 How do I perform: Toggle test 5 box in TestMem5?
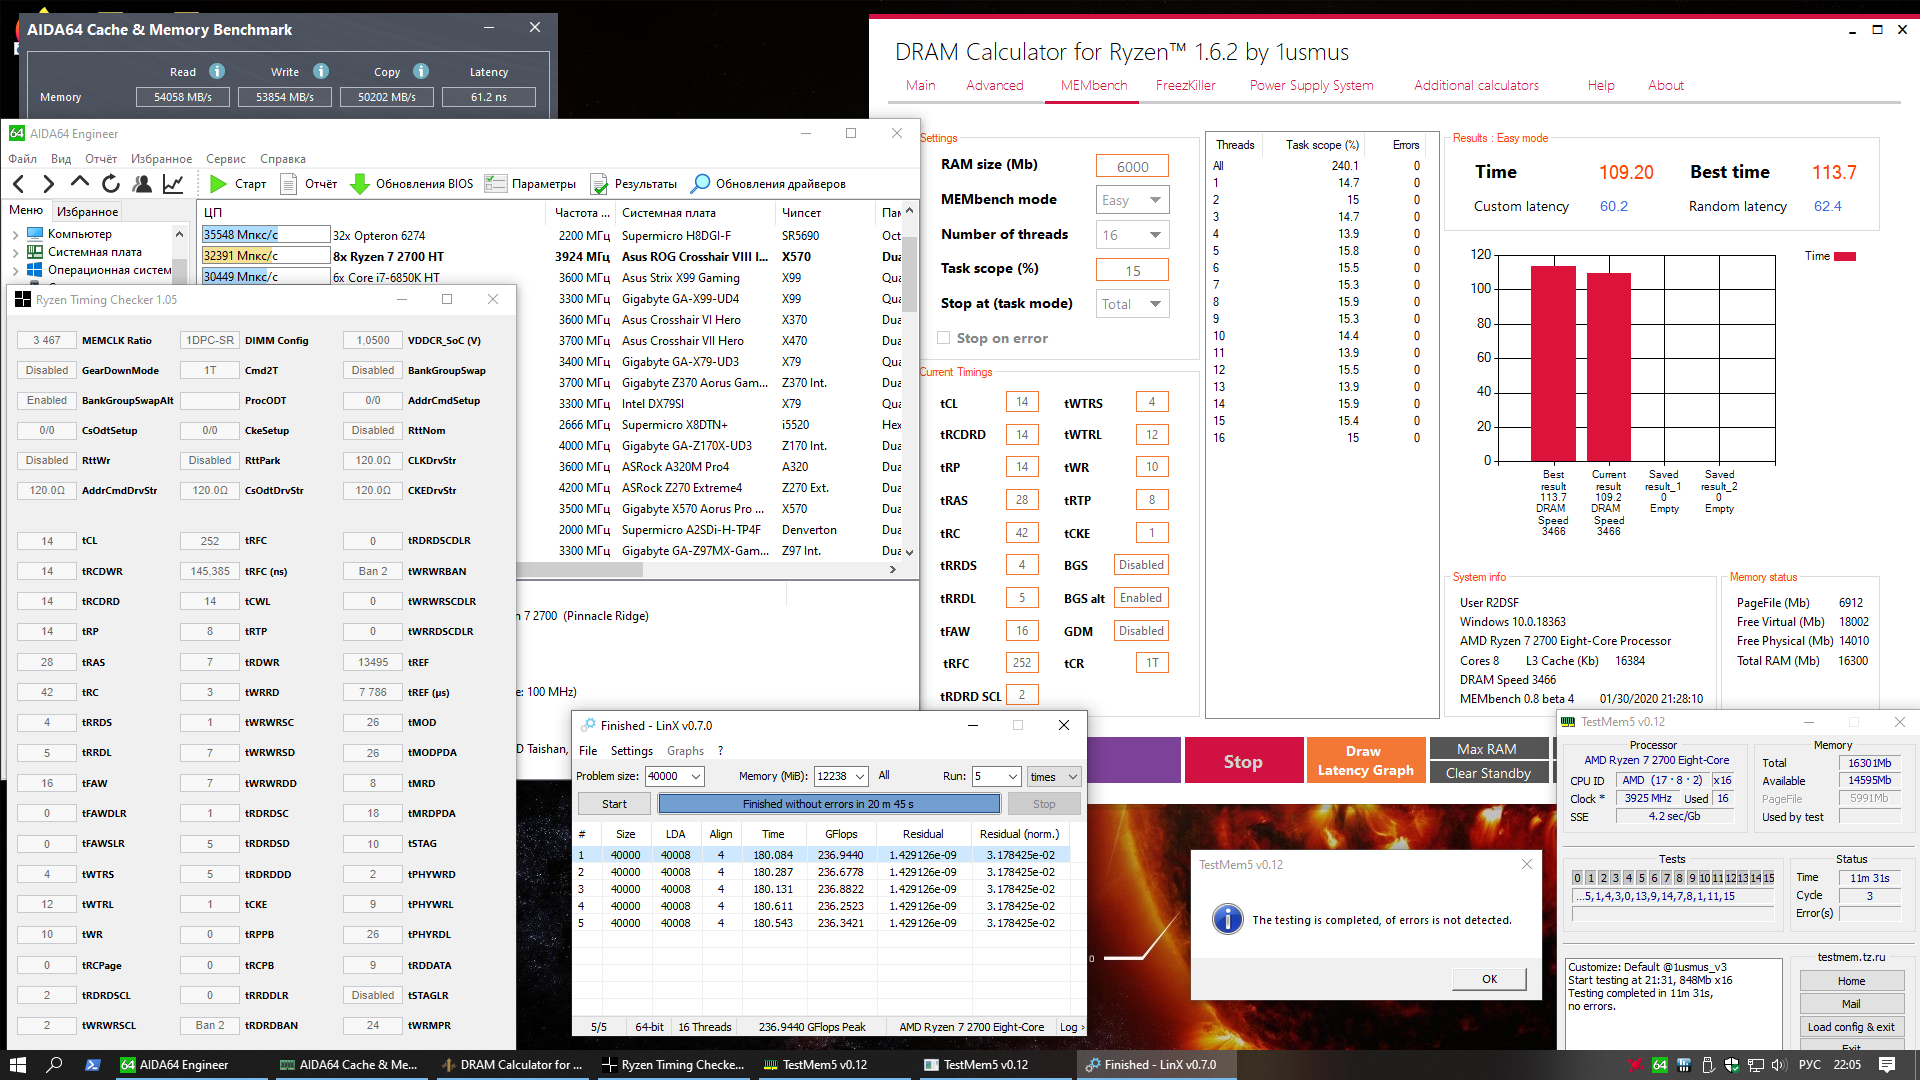coord(1641,878)
